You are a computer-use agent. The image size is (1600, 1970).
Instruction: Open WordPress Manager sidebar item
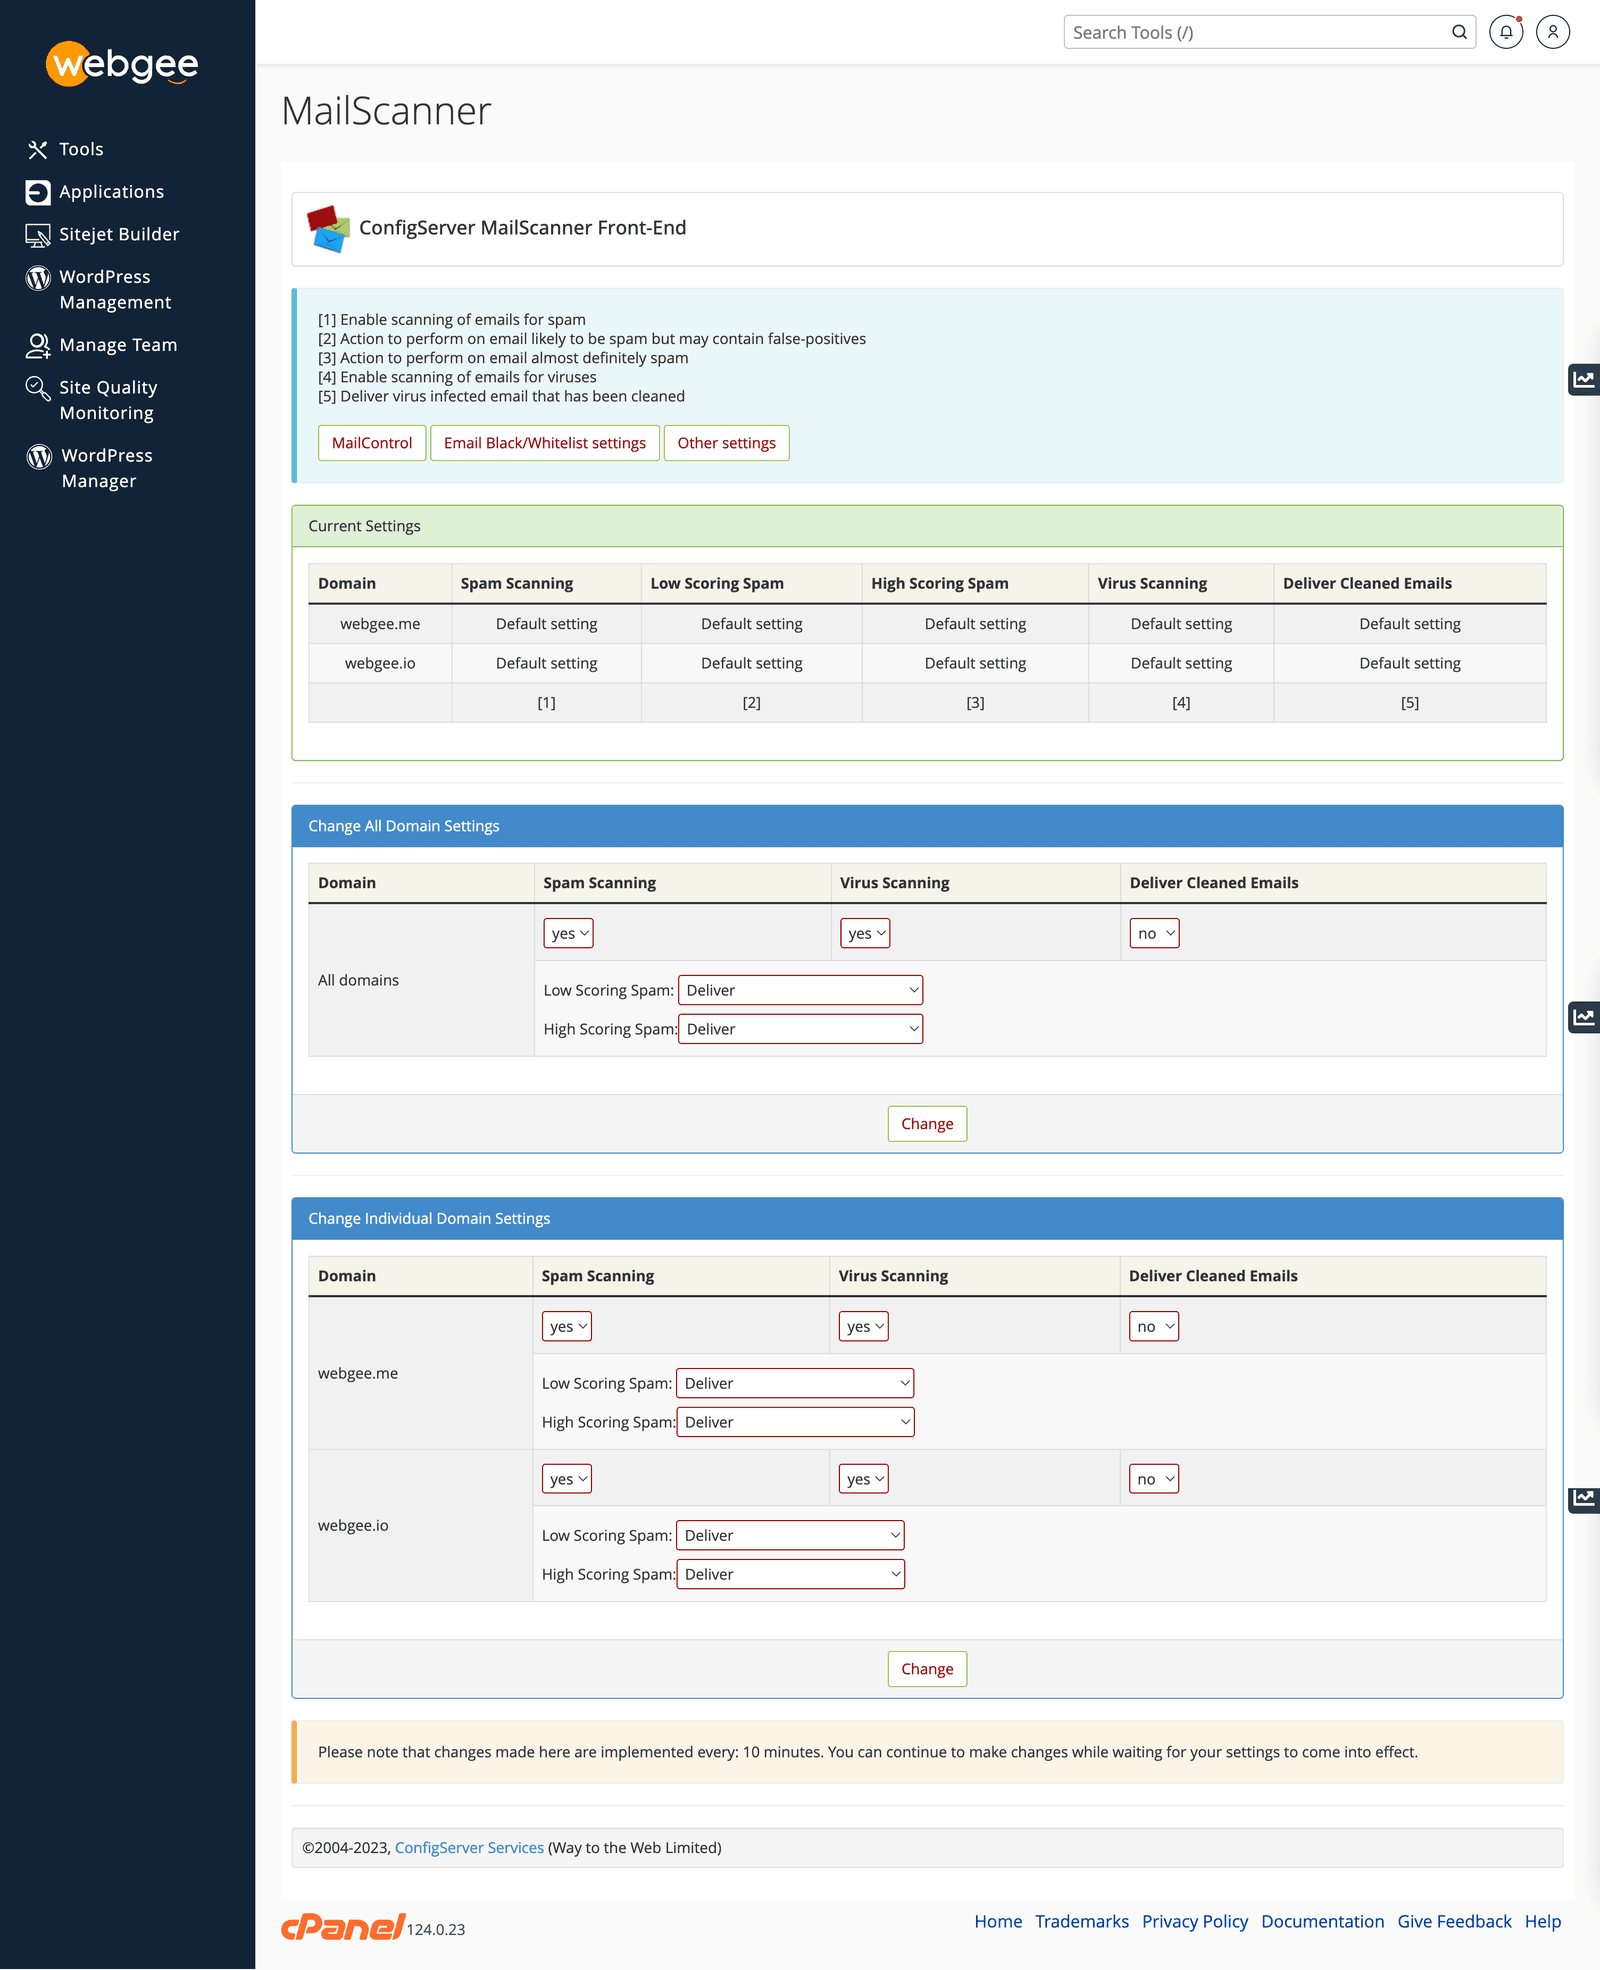(x=91, y=468)
